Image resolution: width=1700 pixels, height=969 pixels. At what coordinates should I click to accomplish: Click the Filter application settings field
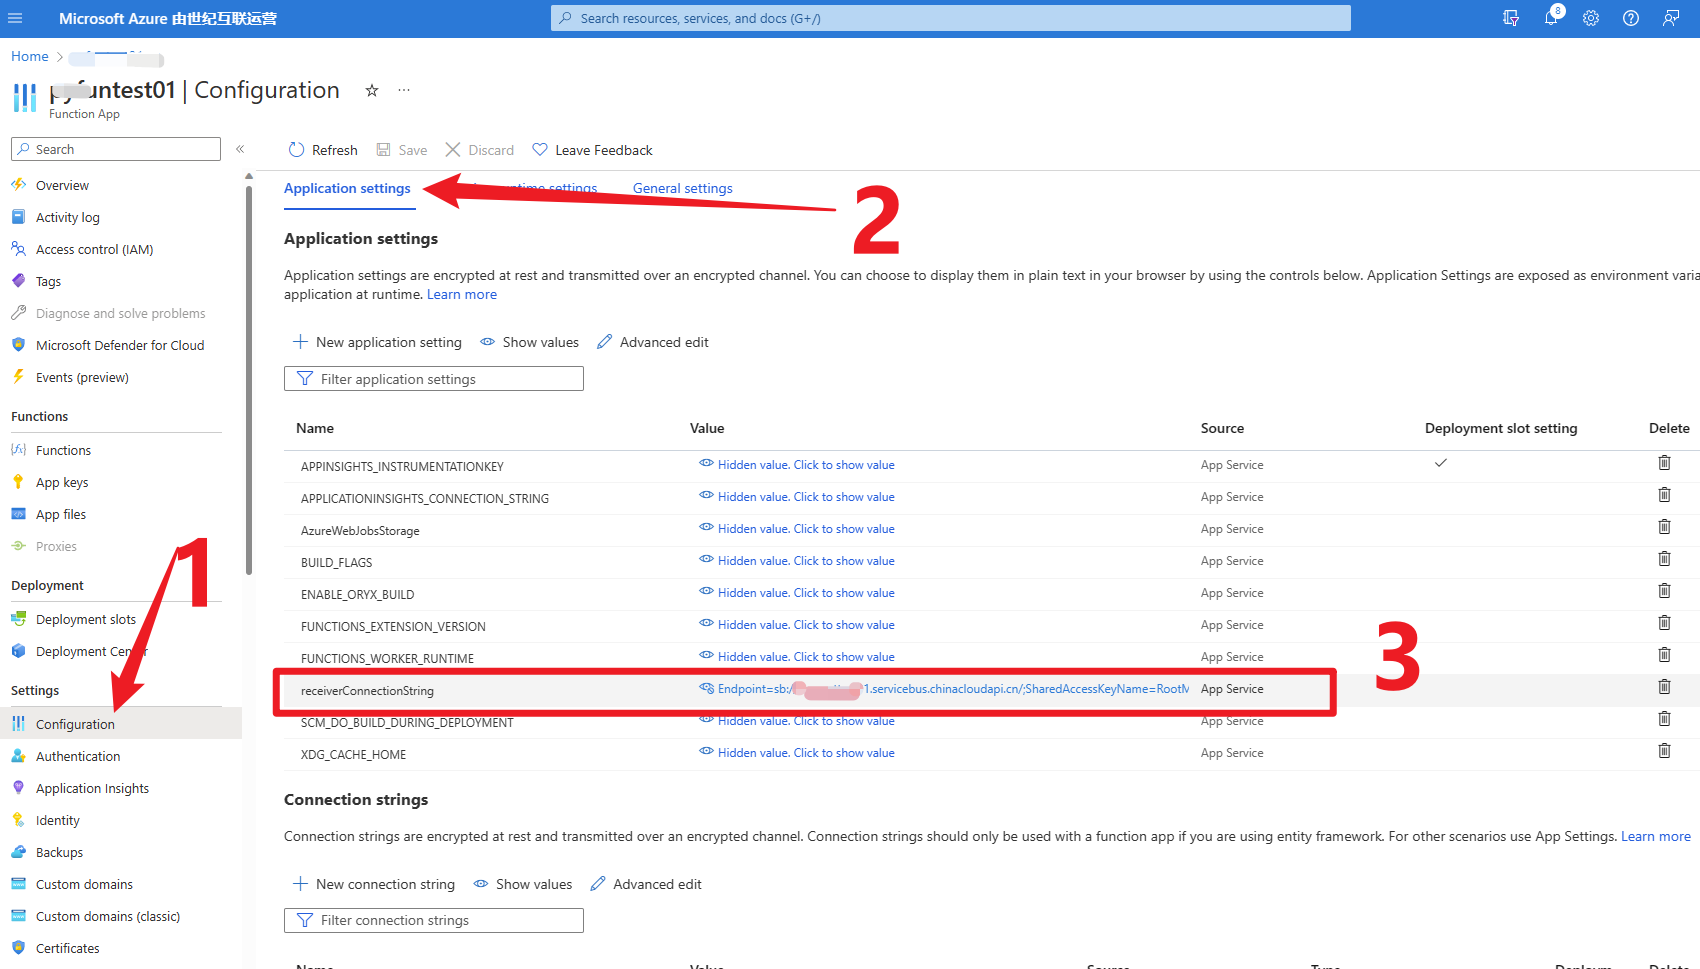pos(434,379)
